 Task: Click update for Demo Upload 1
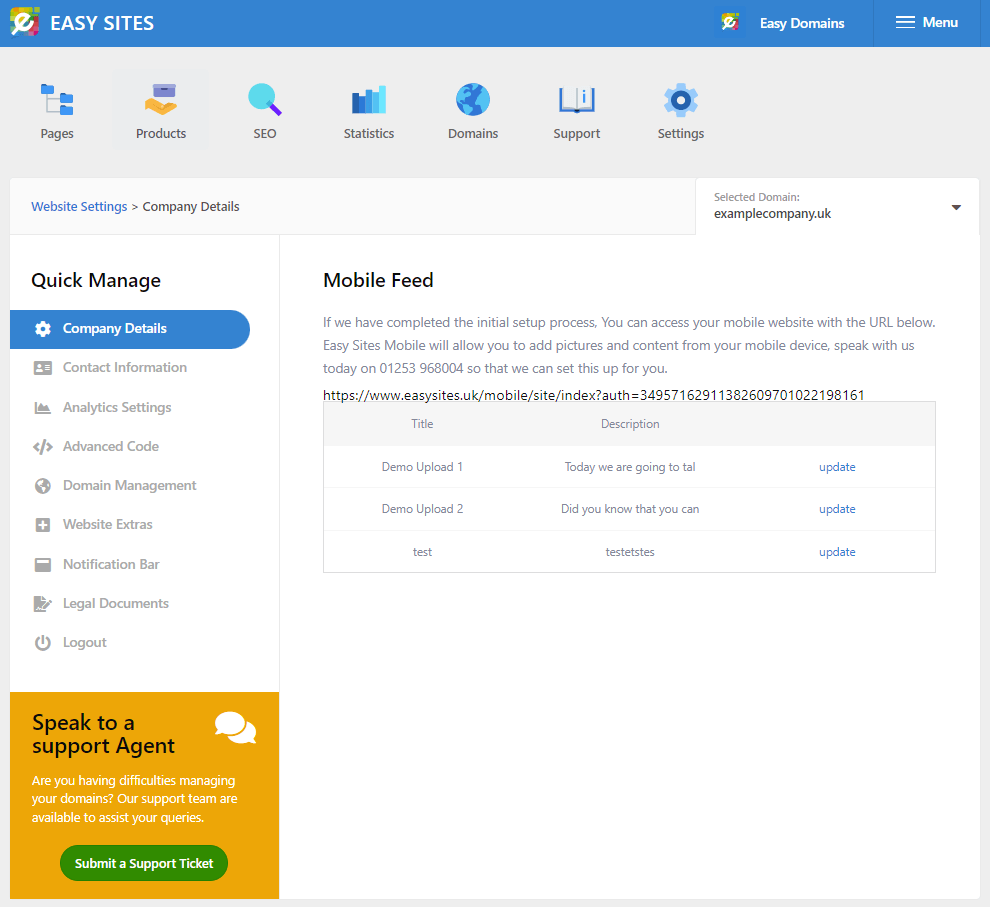pos(837,467)
